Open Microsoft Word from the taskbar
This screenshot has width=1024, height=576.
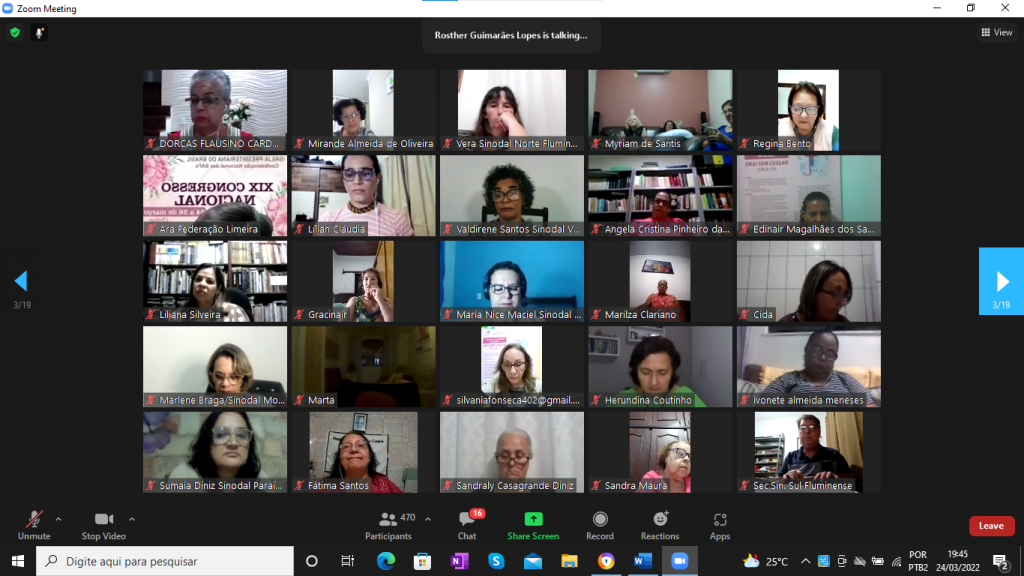642,561
